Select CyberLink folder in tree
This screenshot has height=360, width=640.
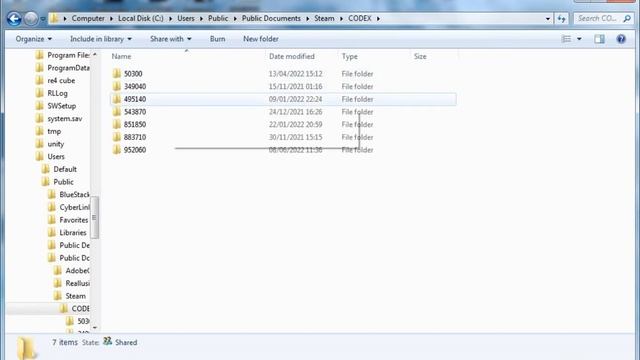coord(69,207)
